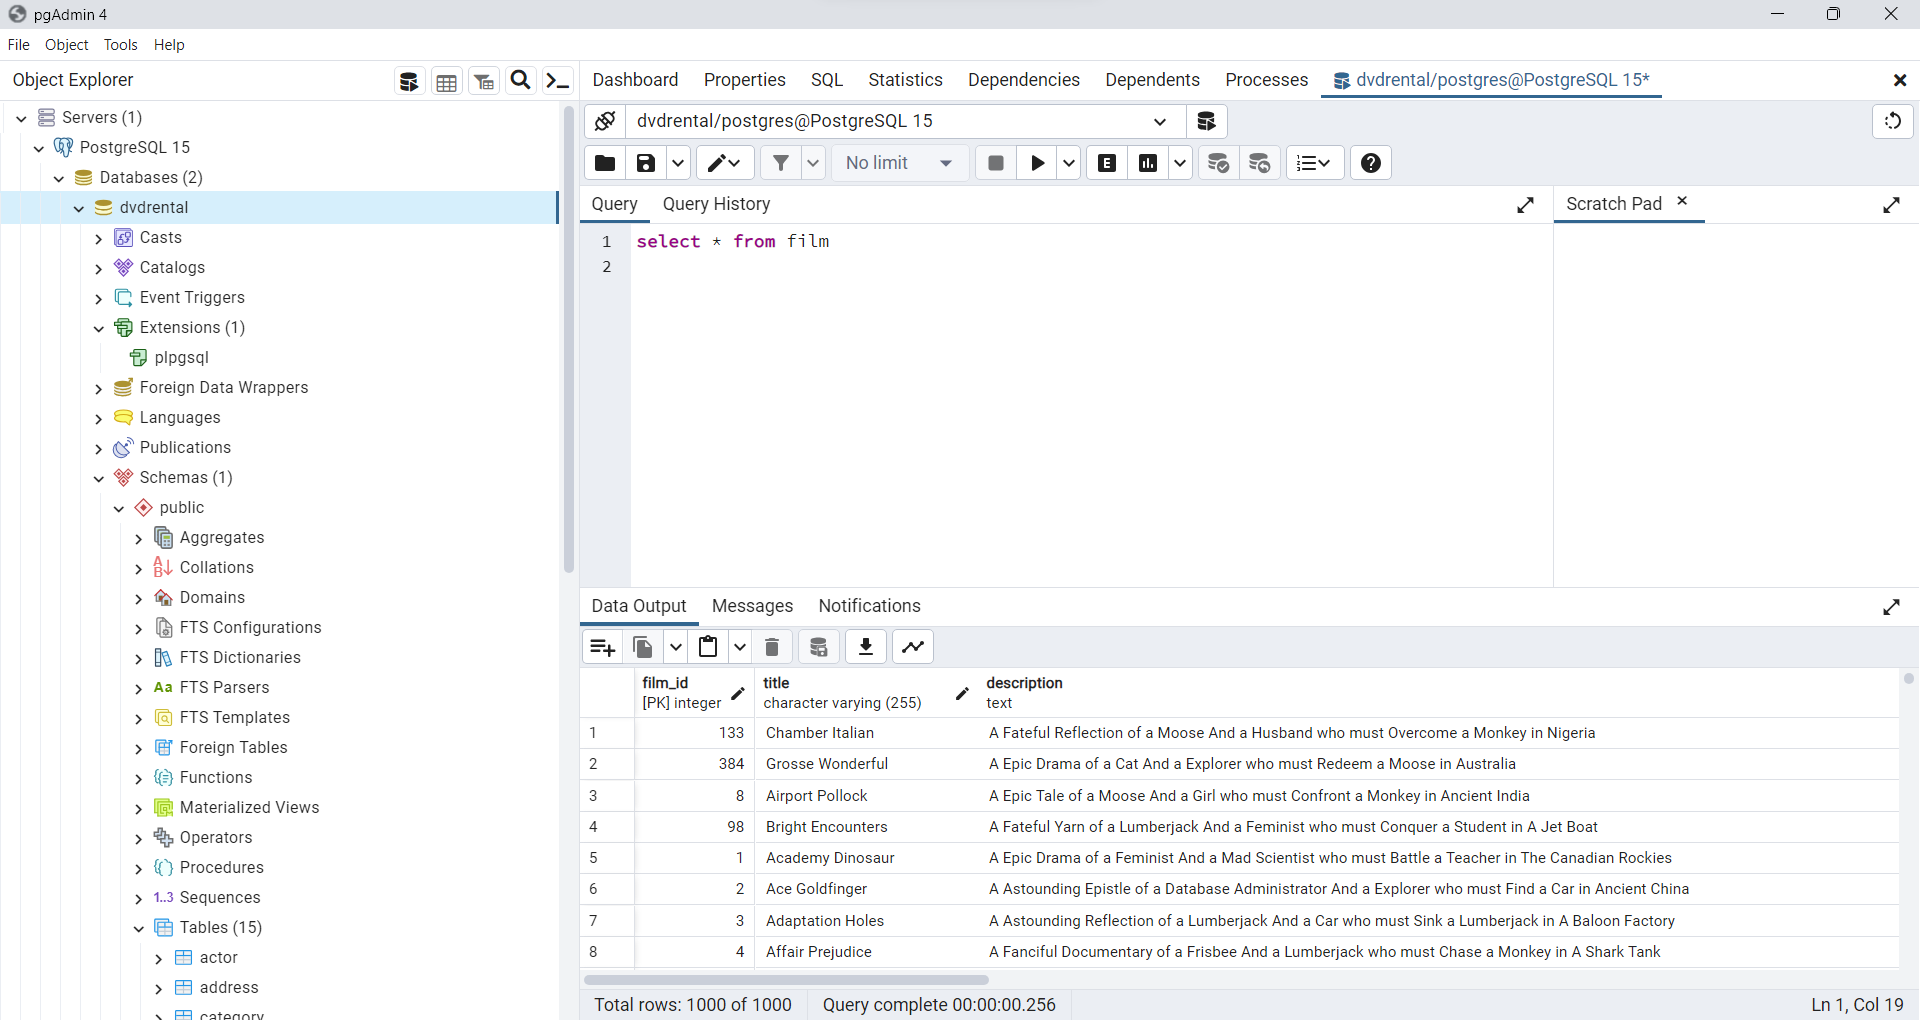
Task: Maximize the Data Output panel
Action: (1892, 607)
